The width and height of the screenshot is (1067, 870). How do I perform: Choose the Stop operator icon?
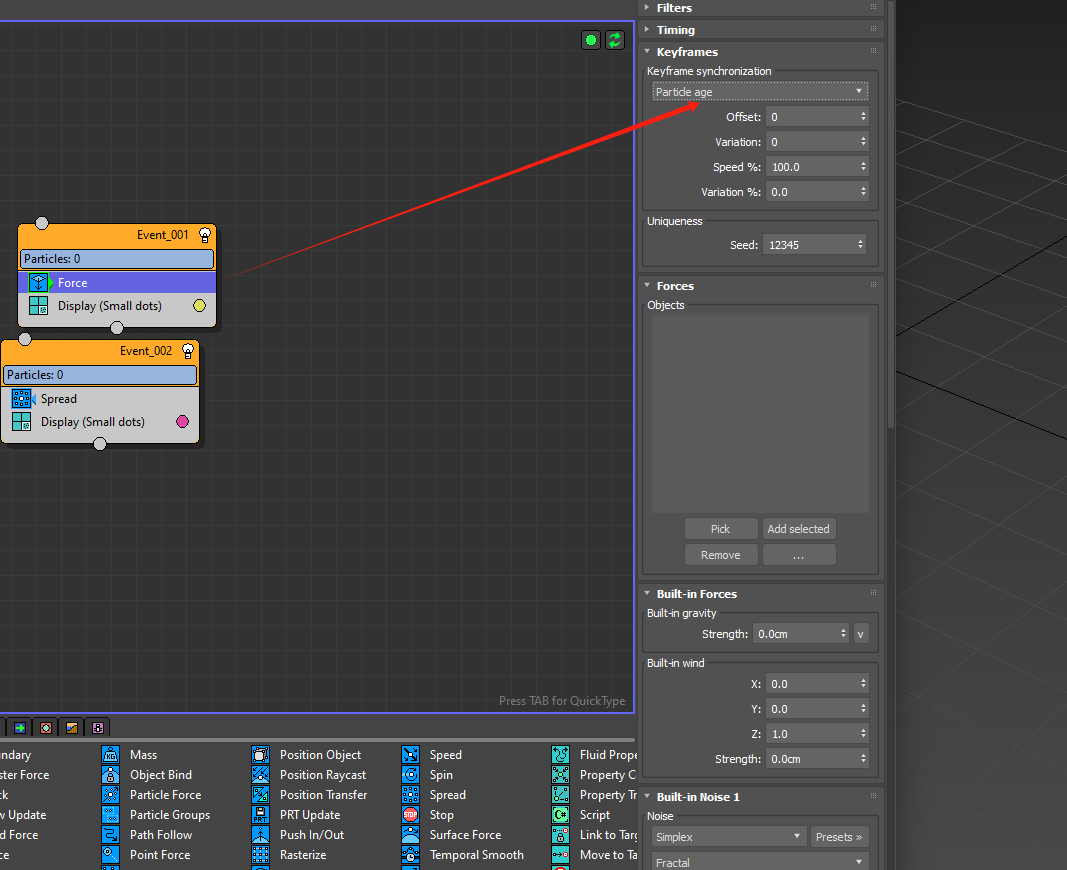pyautogui.click(x=411, y=815)
